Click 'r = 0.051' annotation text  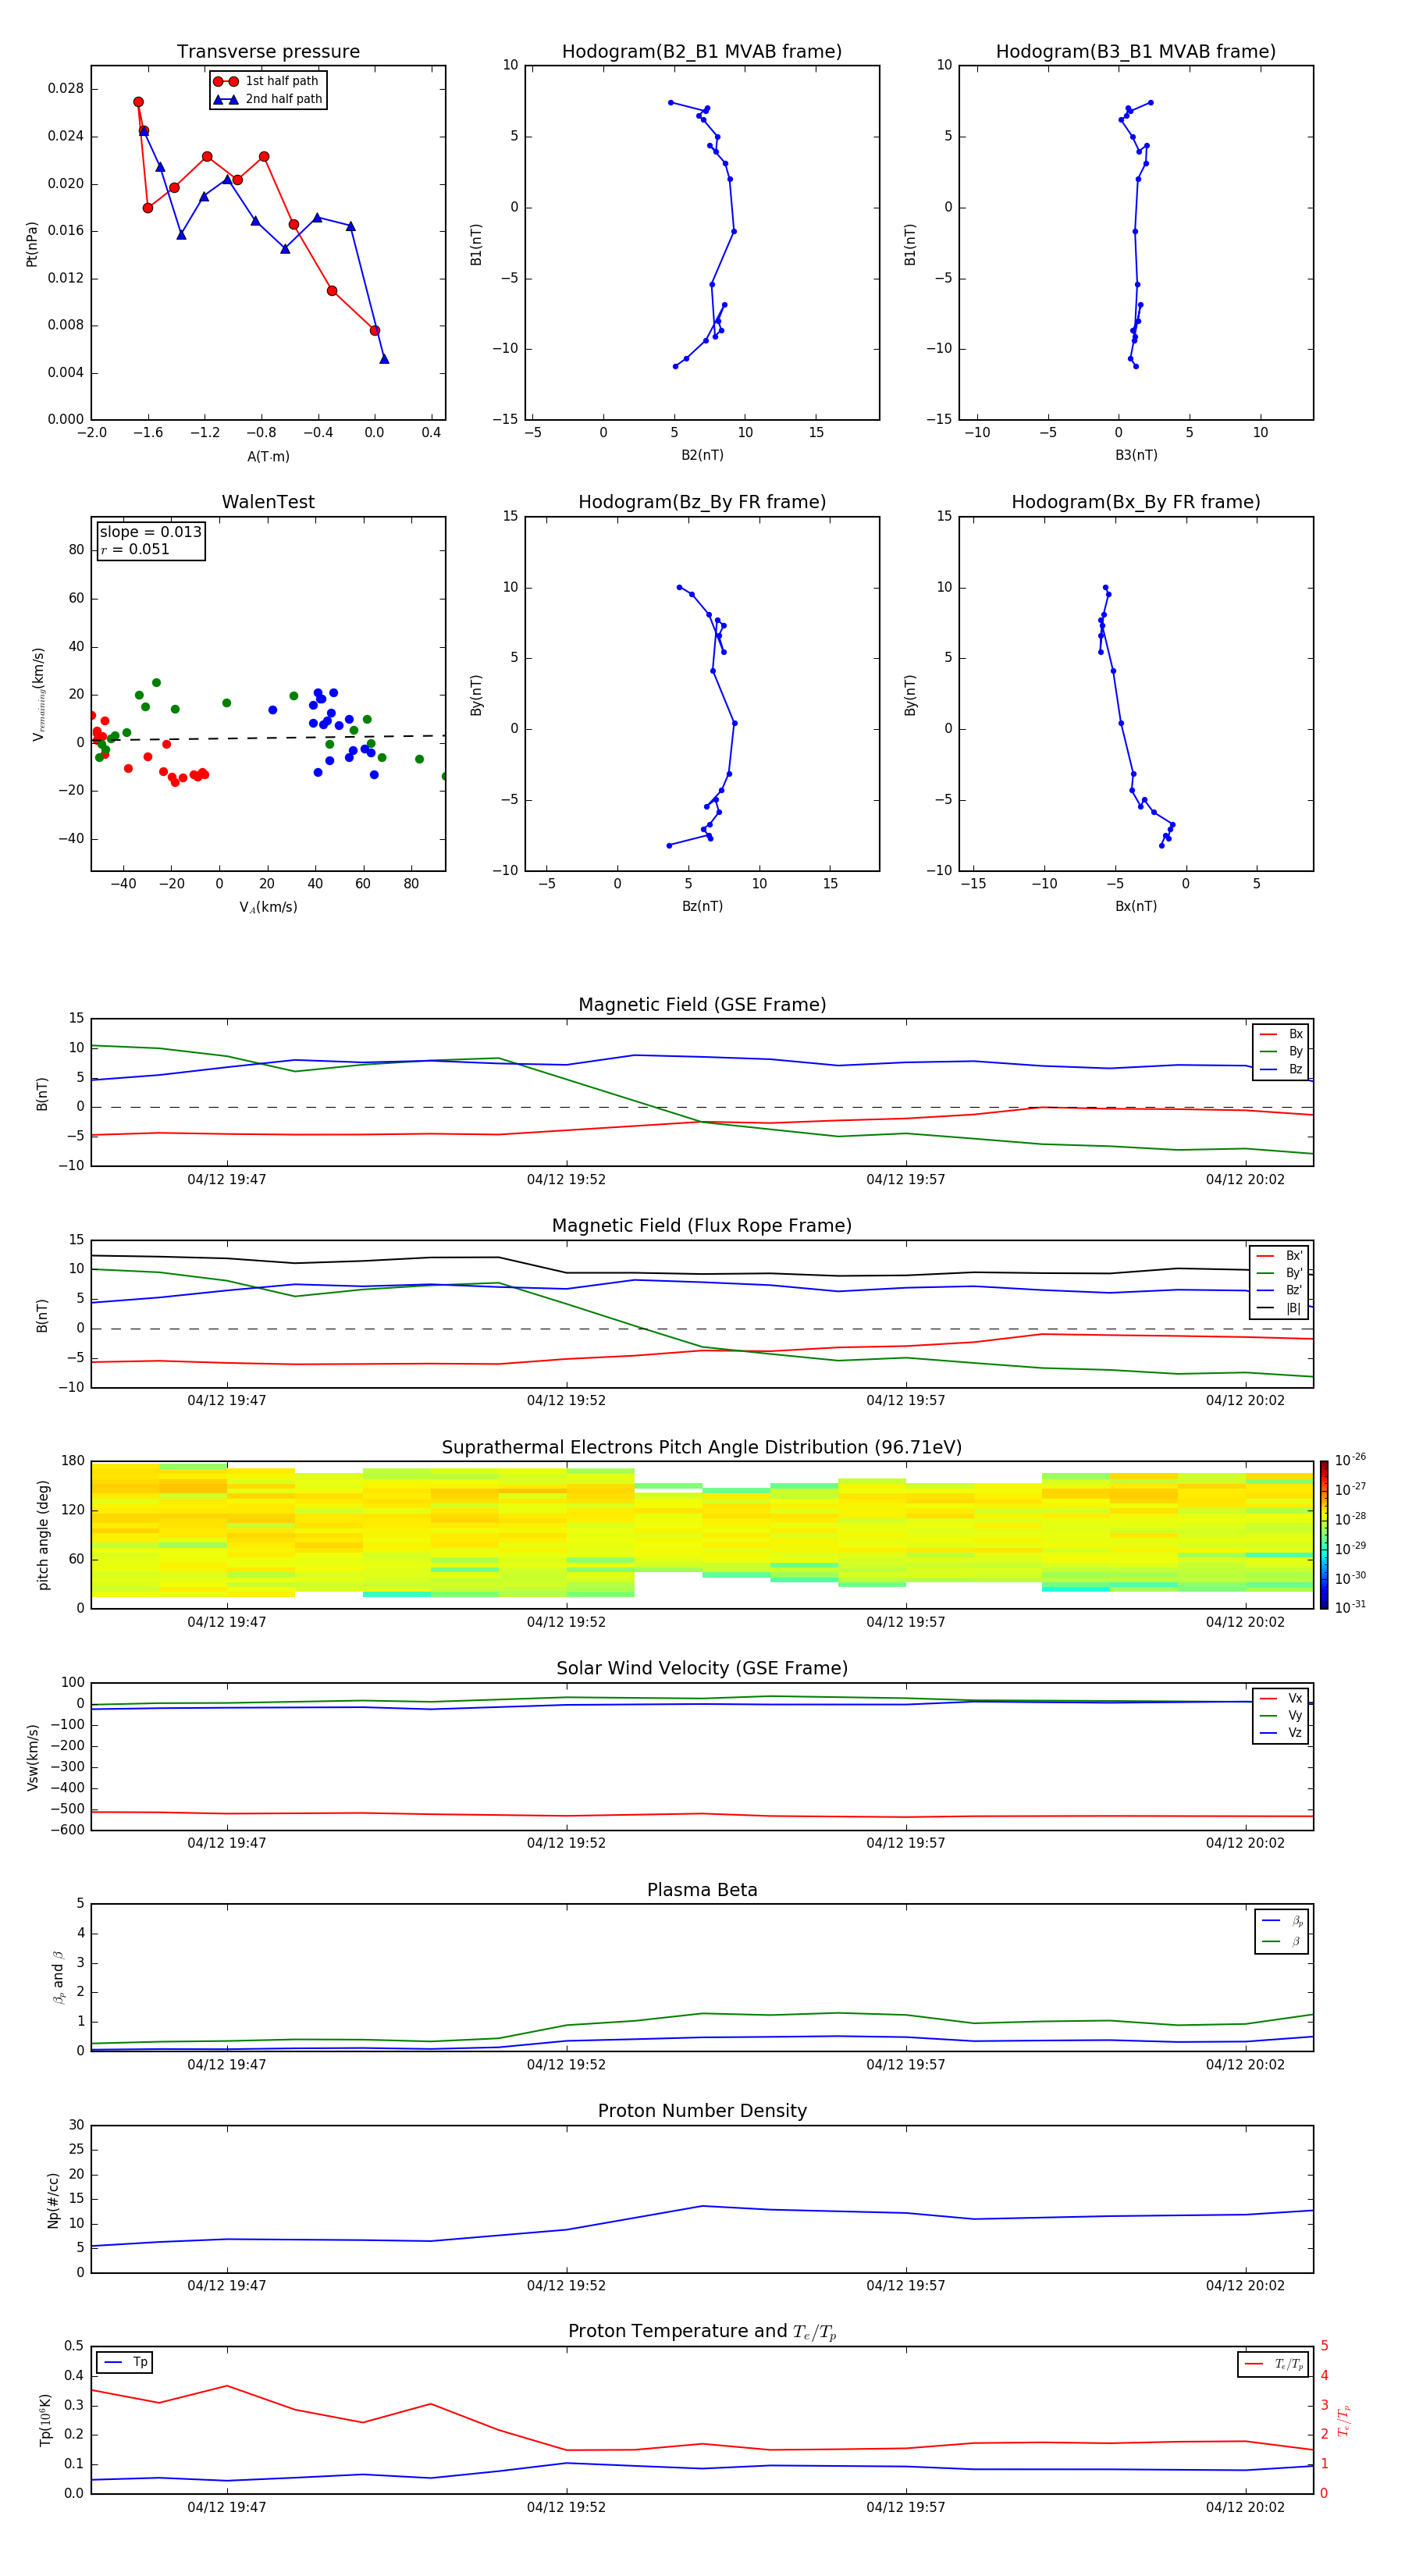135,549
